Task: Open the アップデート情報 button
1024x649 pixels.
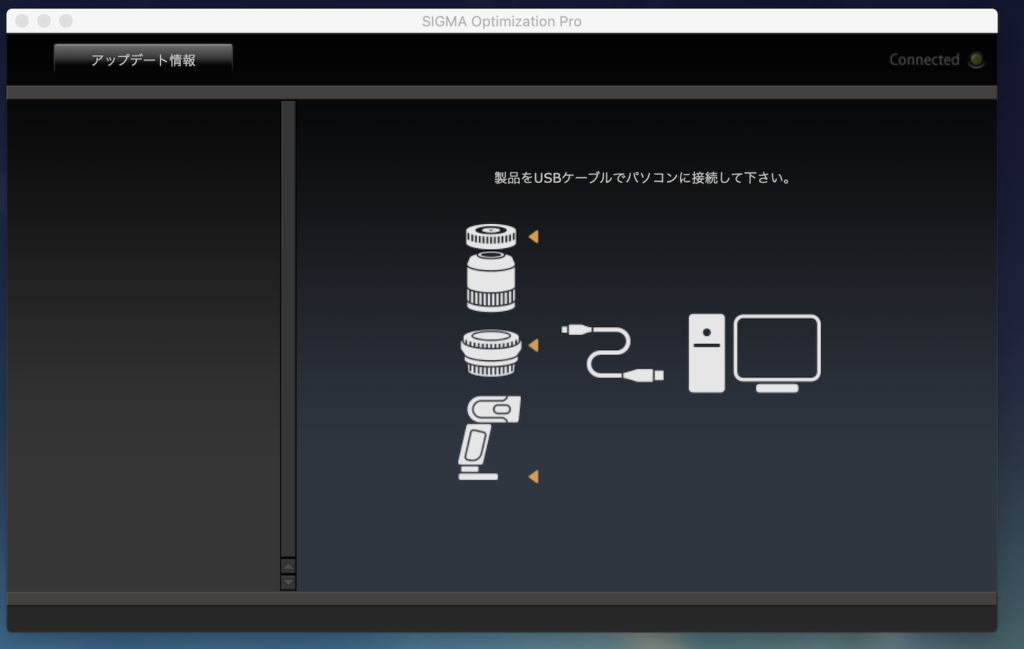Action: [x=143, y=59]
